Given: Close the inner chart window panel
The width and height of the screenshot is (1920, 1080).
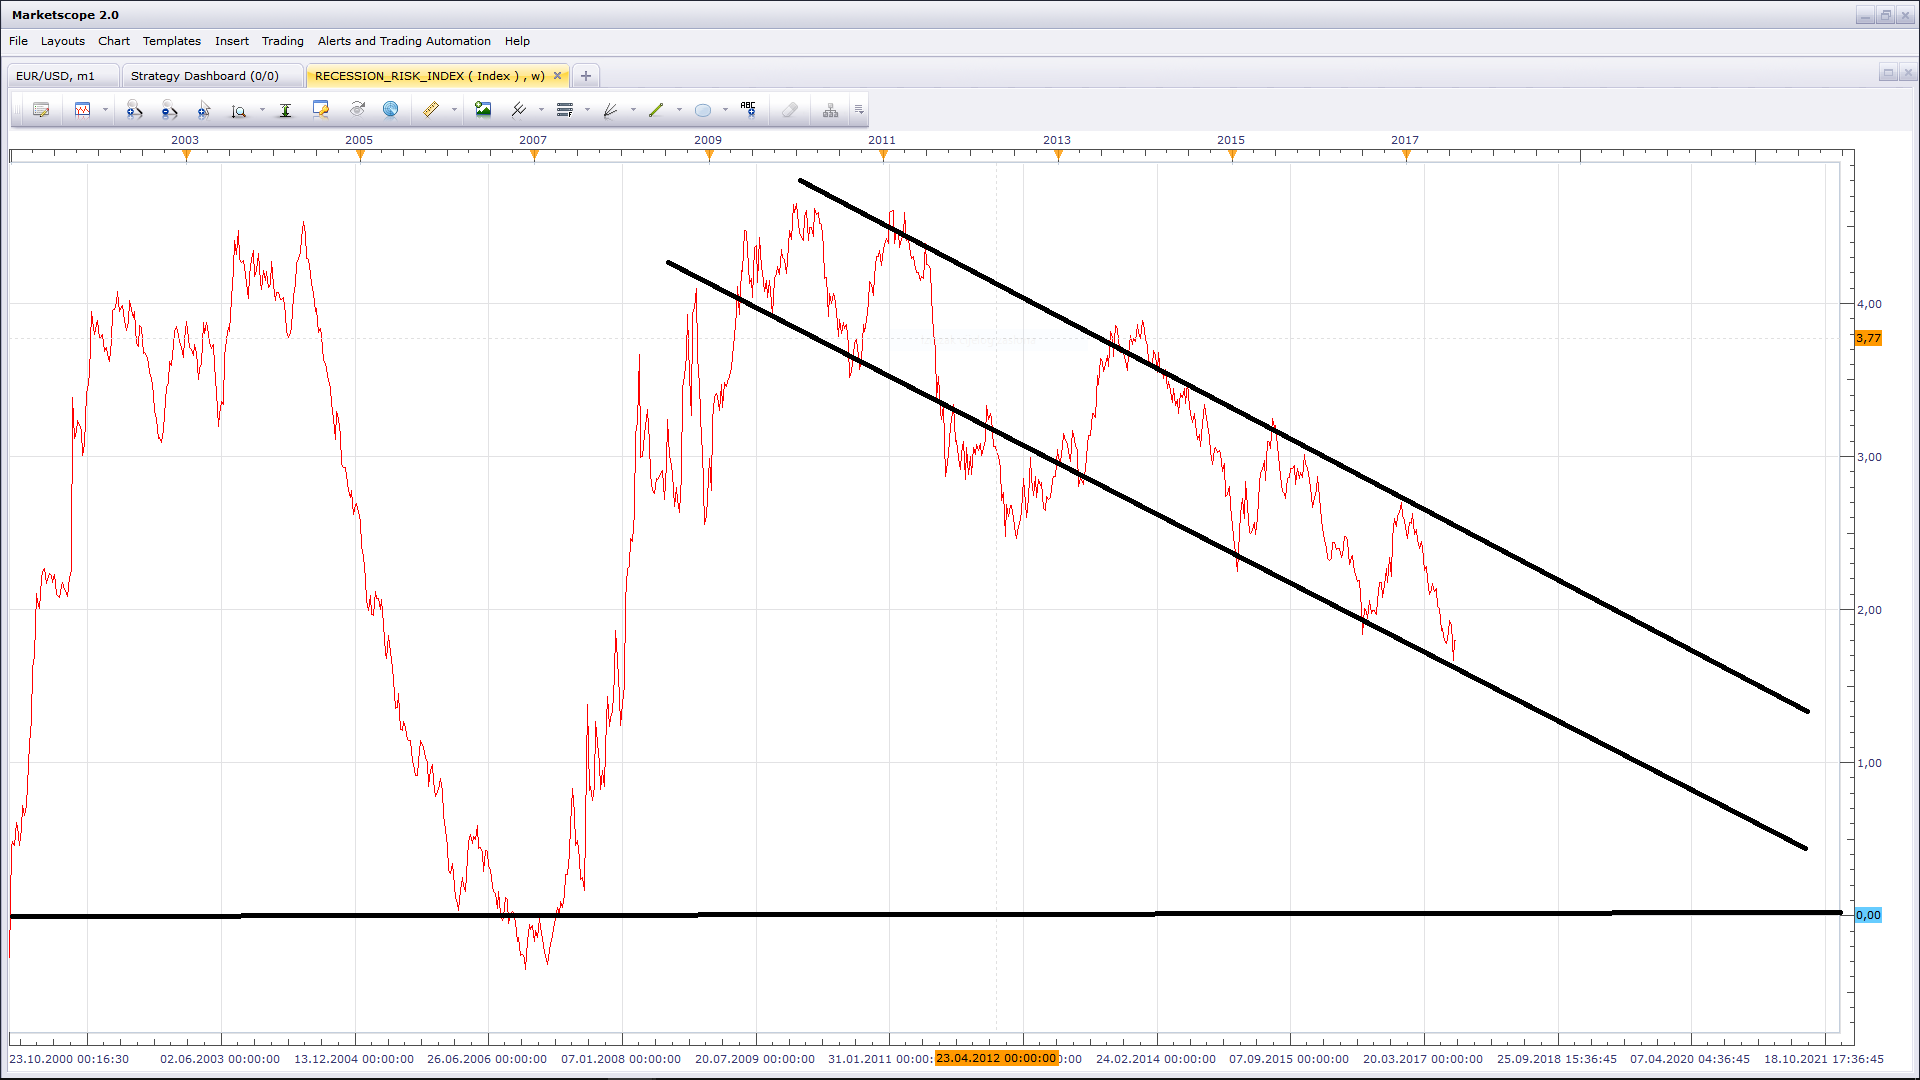Looking at the screenshot, I should point(1907,73).
